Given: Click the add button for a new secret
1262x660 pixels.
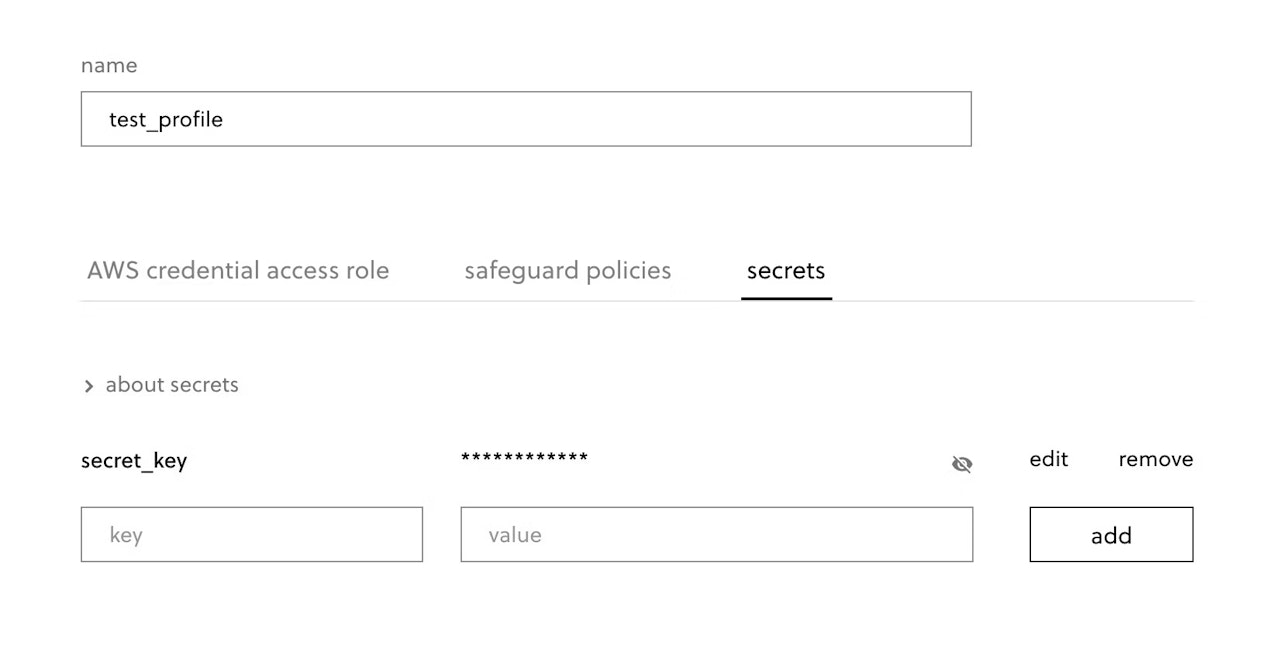Looking at the screenshot, I should click(1111, 535).
